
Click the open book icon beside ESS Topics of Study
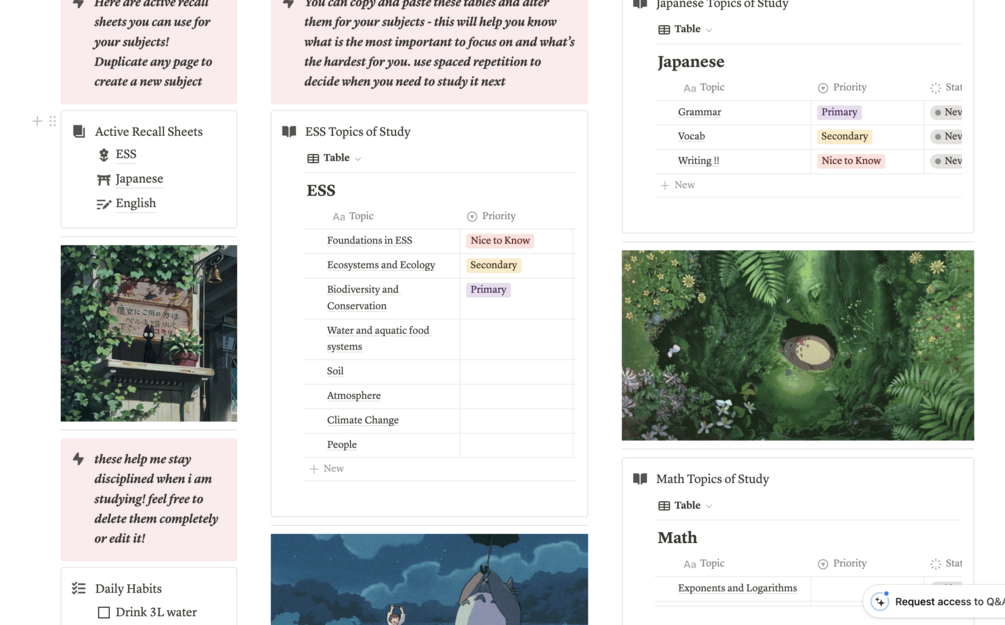point(289,131)
